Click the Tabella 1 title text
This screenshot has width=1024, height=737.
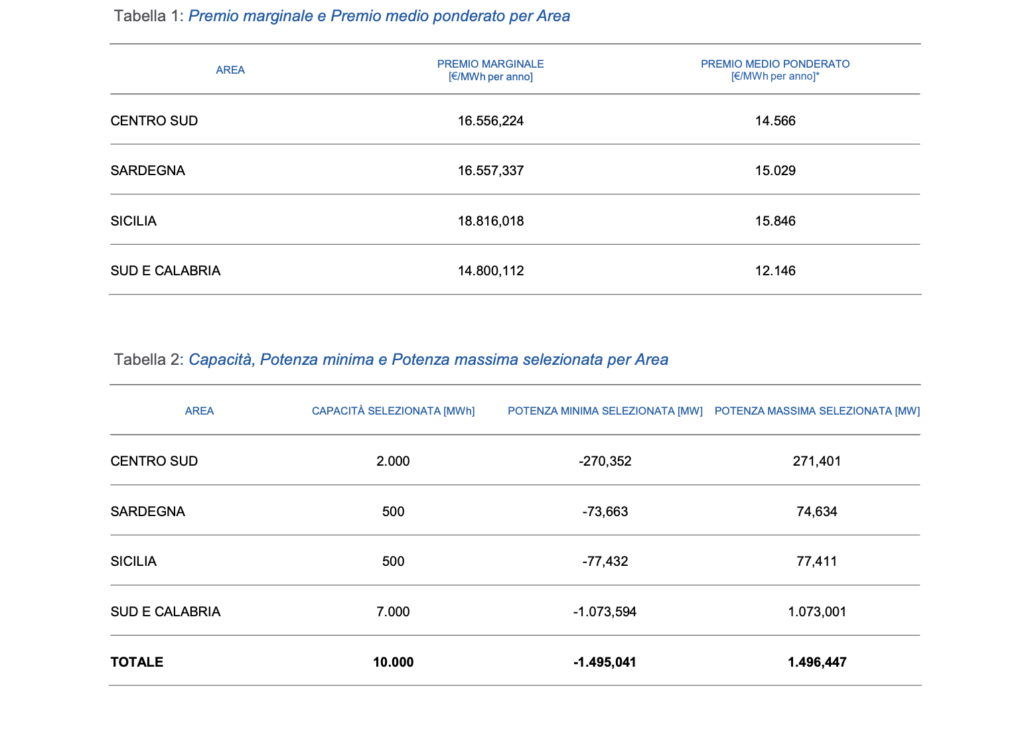(342, 16)
